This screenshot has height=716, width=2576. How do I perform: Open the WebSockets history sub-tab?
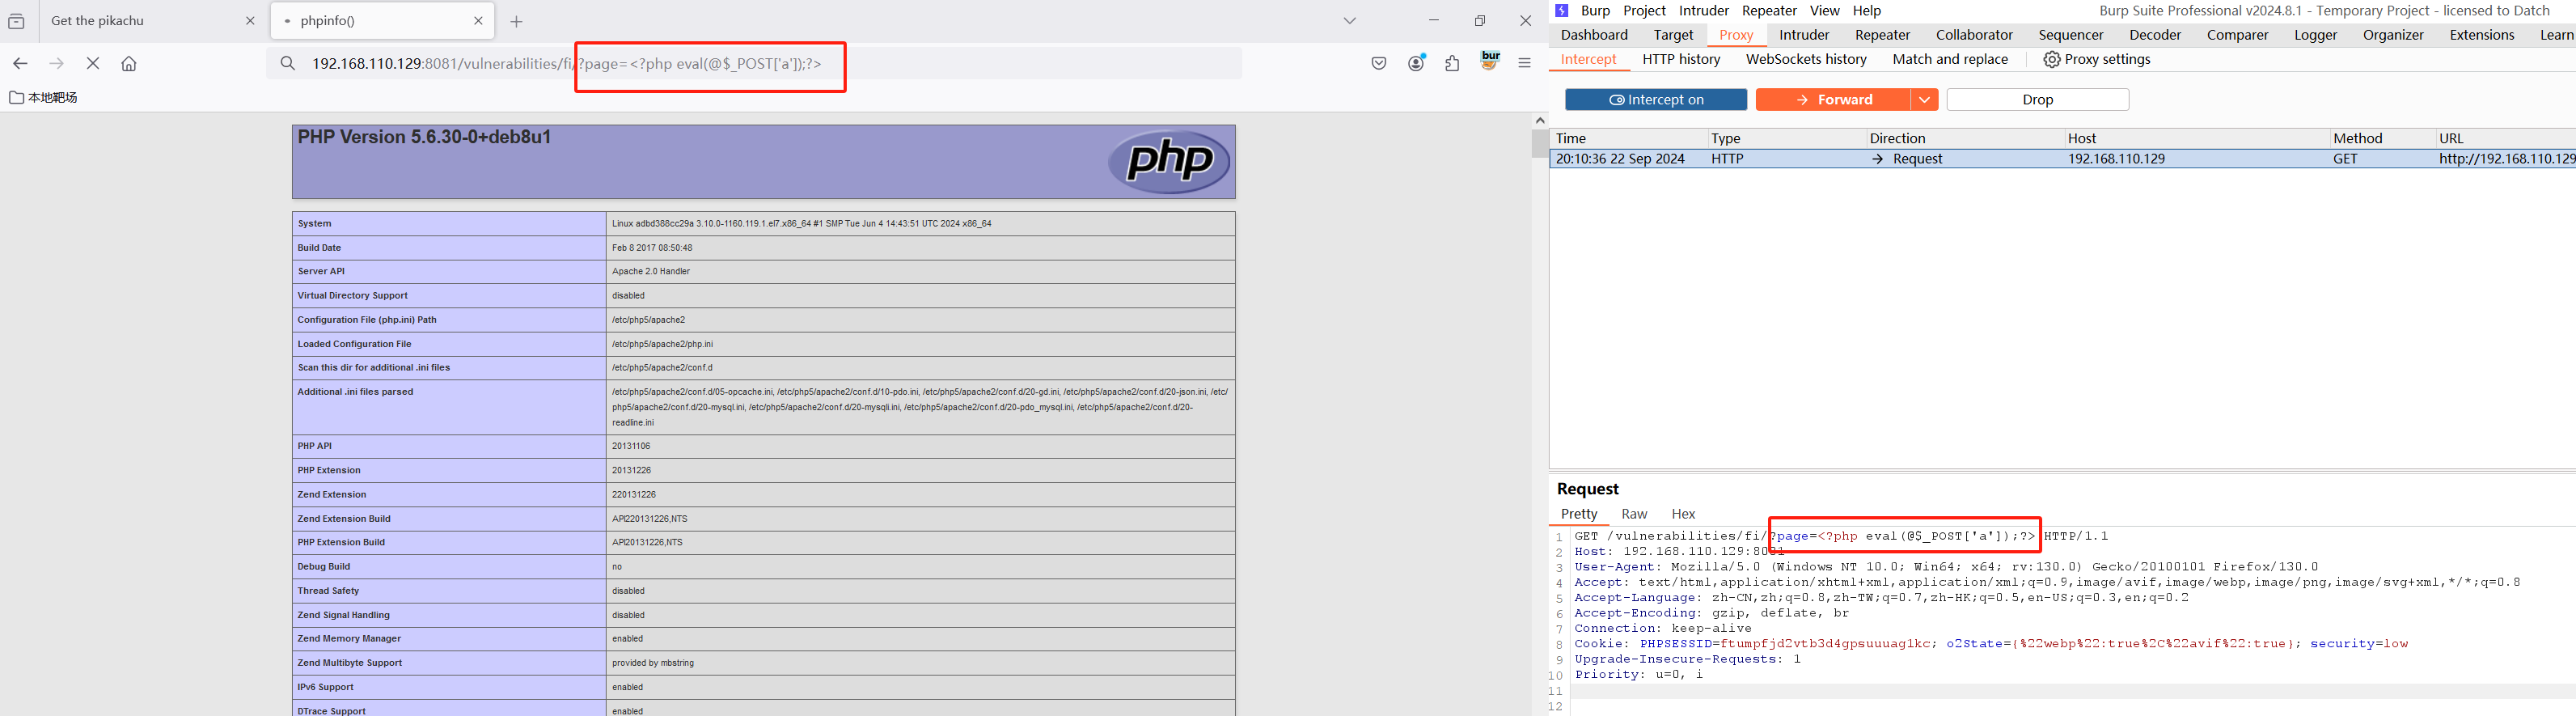pyautogui.click(x=1806, y=59)
